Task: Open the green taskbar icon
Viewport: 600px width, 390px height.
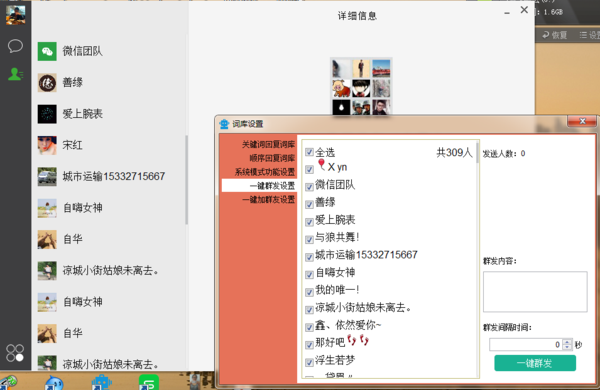Action: pyautogui.click(x=148, y=382)
